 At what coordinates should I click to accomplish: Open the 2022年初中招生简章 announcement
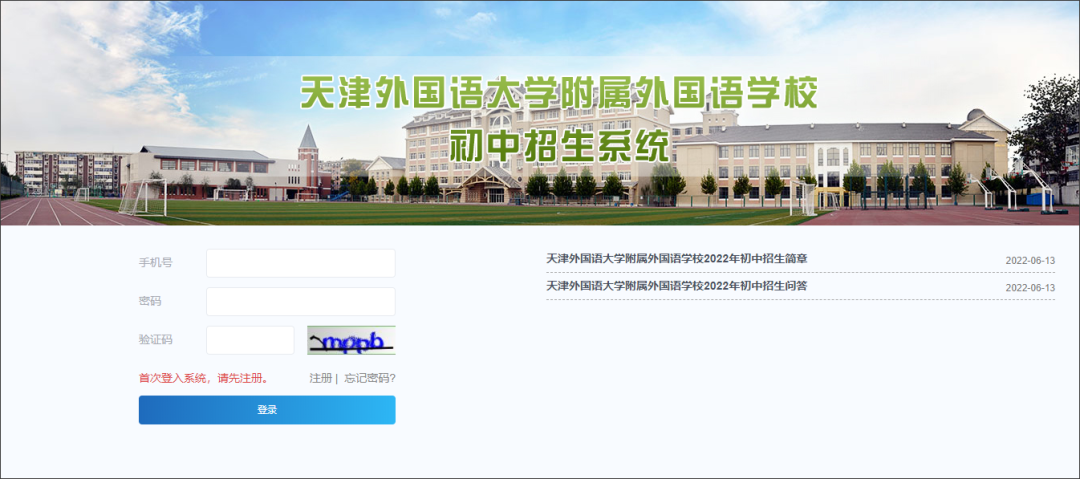click(676, 259)
